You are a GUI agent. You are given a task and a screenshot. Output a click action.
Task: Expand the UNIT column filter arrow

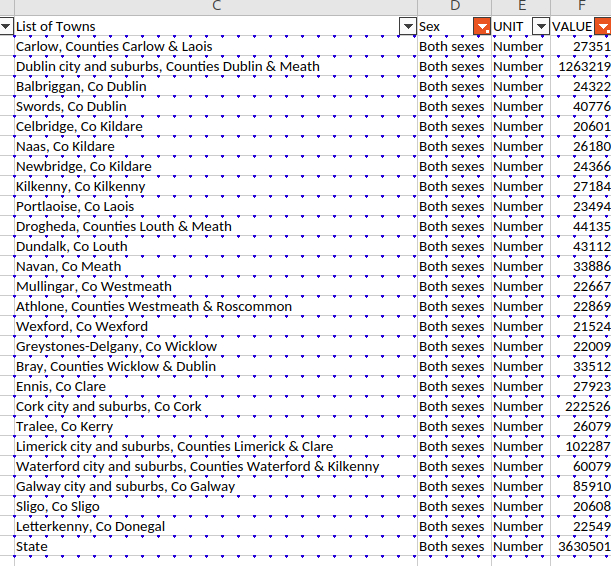coord(541,27)
